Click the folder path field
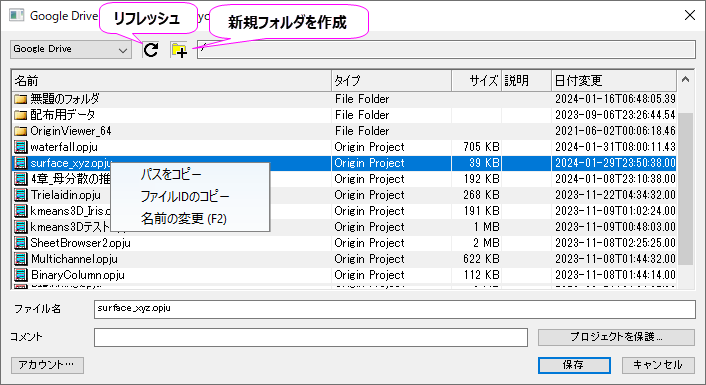Viewport: 706px width, 385px height. point(446,50)
